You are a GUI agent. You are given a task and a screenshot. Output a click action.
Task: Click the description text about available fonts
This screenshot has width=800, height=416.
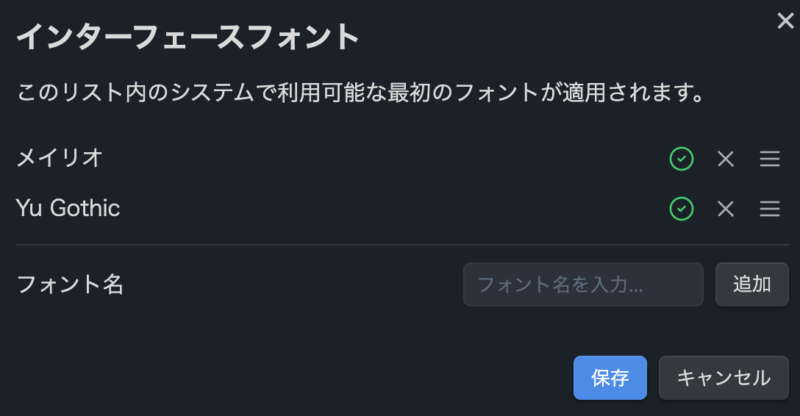[361, 92]
